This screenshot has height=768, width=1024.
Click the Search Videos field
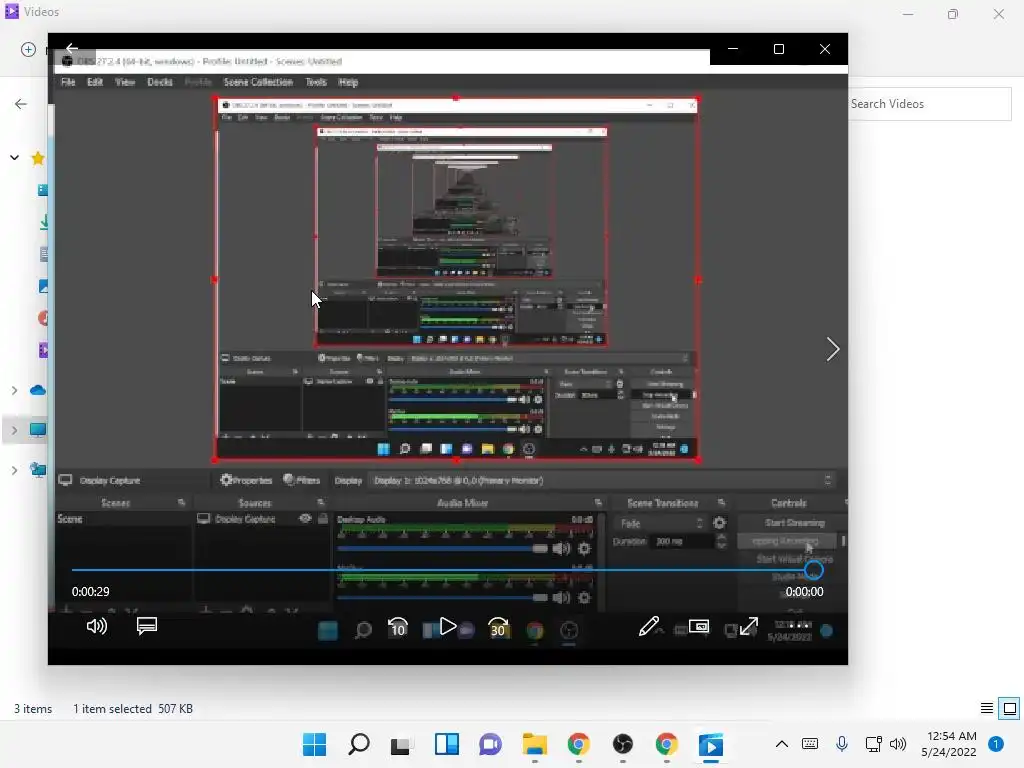930,104
